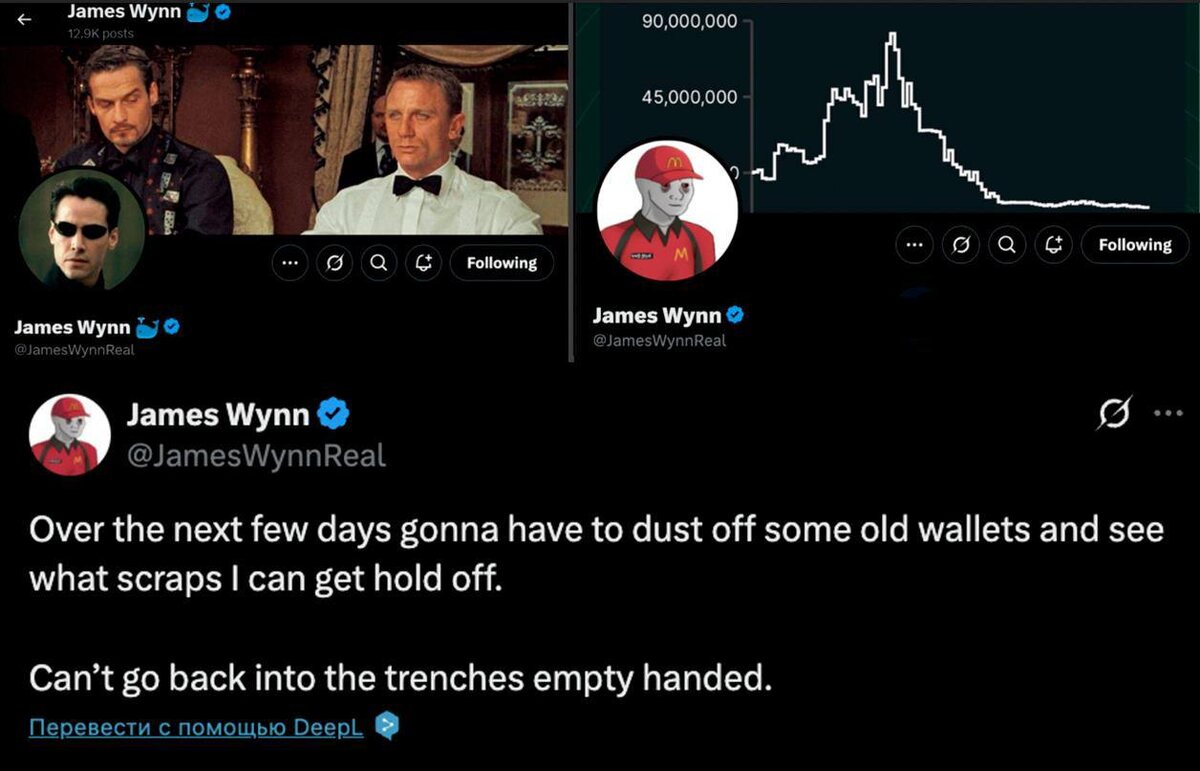Search posts on right profile

[x=1007, y=245]
